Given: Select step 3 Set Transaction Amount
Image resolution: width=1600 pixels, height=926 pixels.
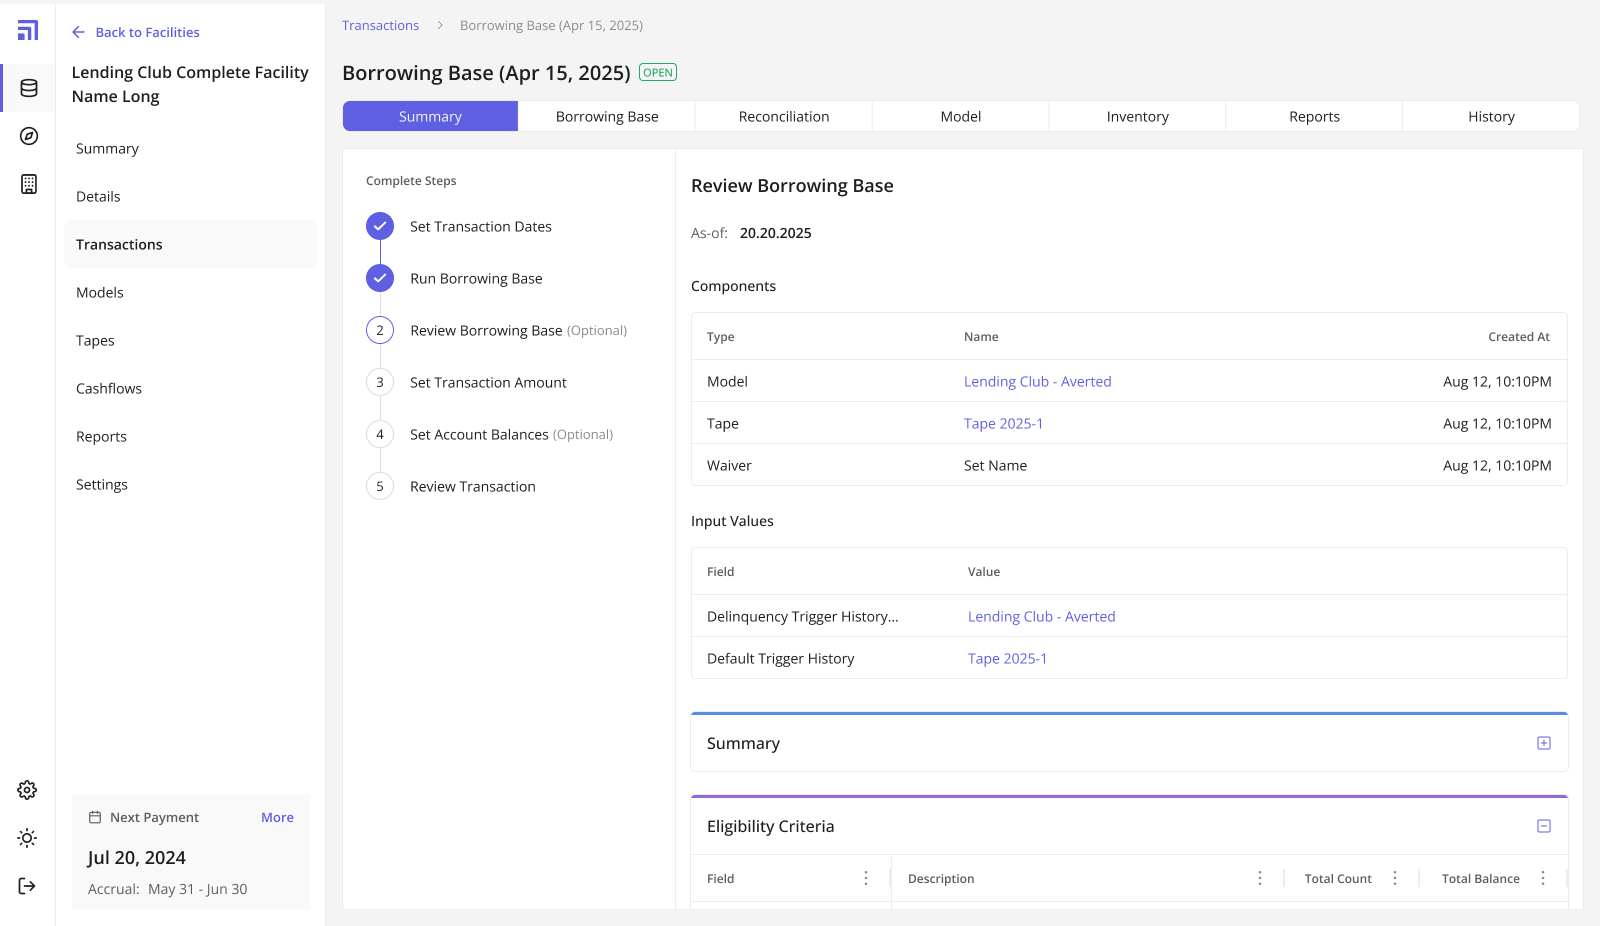Looking at the screenshot, I should (x=488, y=383).
